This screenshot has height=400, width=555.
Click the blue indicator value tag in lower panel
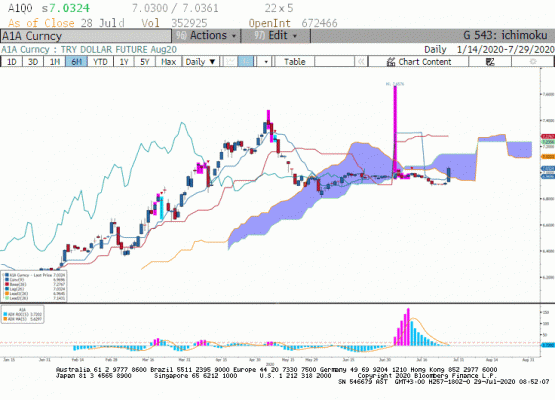click(548, 345)
